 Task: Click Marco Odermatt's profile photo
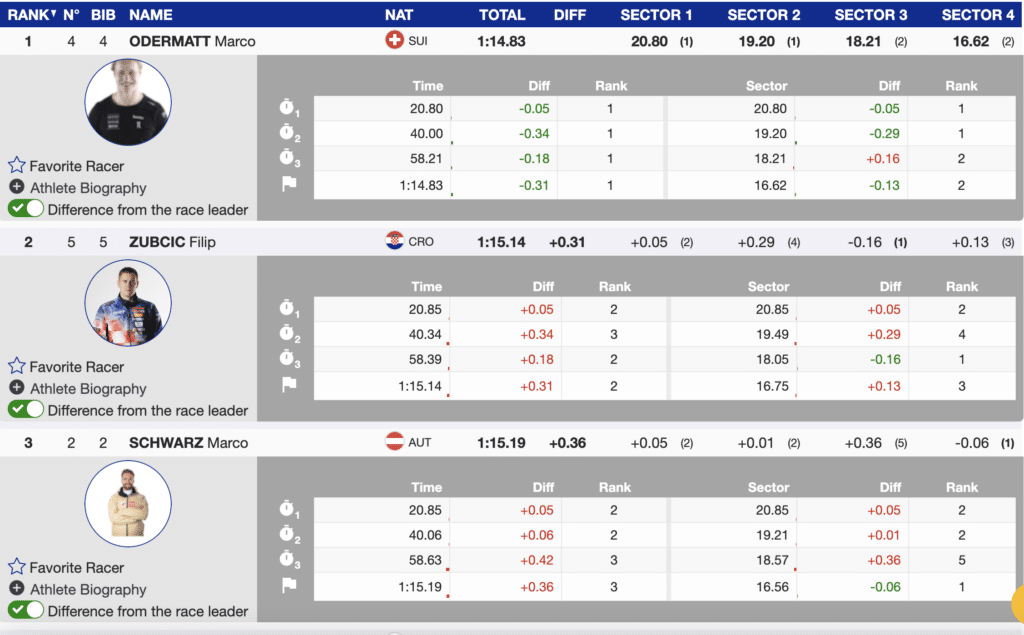[x=128, y=103]
